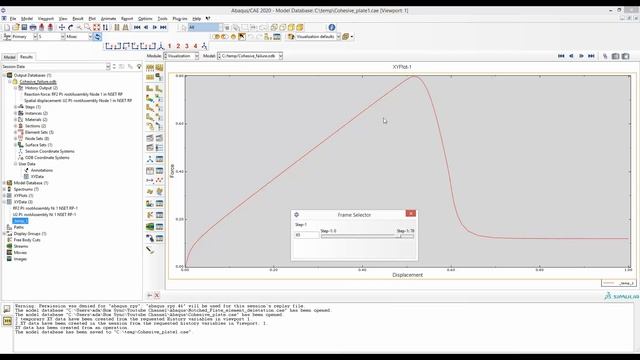Viewport: 640px width, 360px height.
Task: Click the New Model Database icon
Action: coord(7,27)
